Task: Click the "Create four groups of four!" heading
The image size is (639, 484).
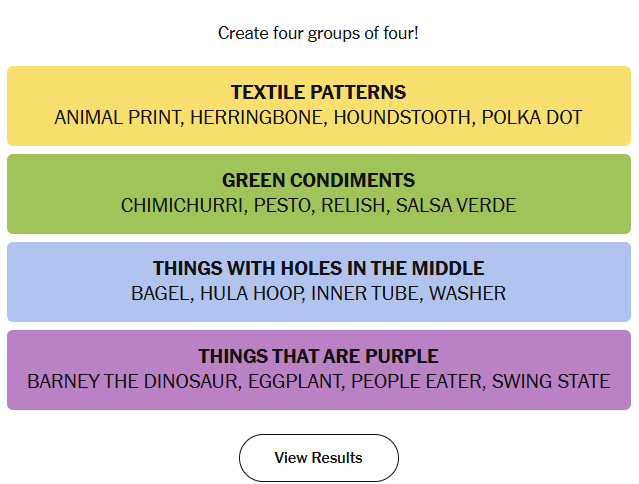Action: click(318, 33)
